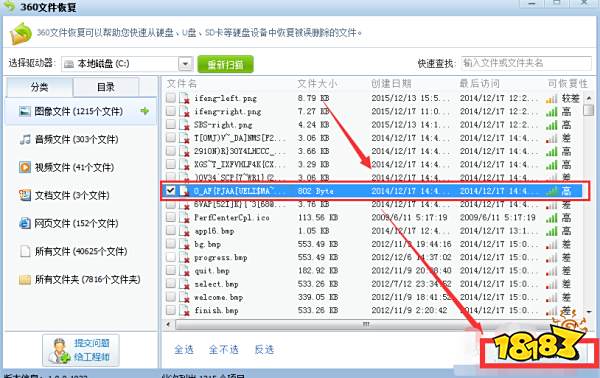Click the 文档文件 document icon
Screen dimensions: 600x378
[25, 196]
